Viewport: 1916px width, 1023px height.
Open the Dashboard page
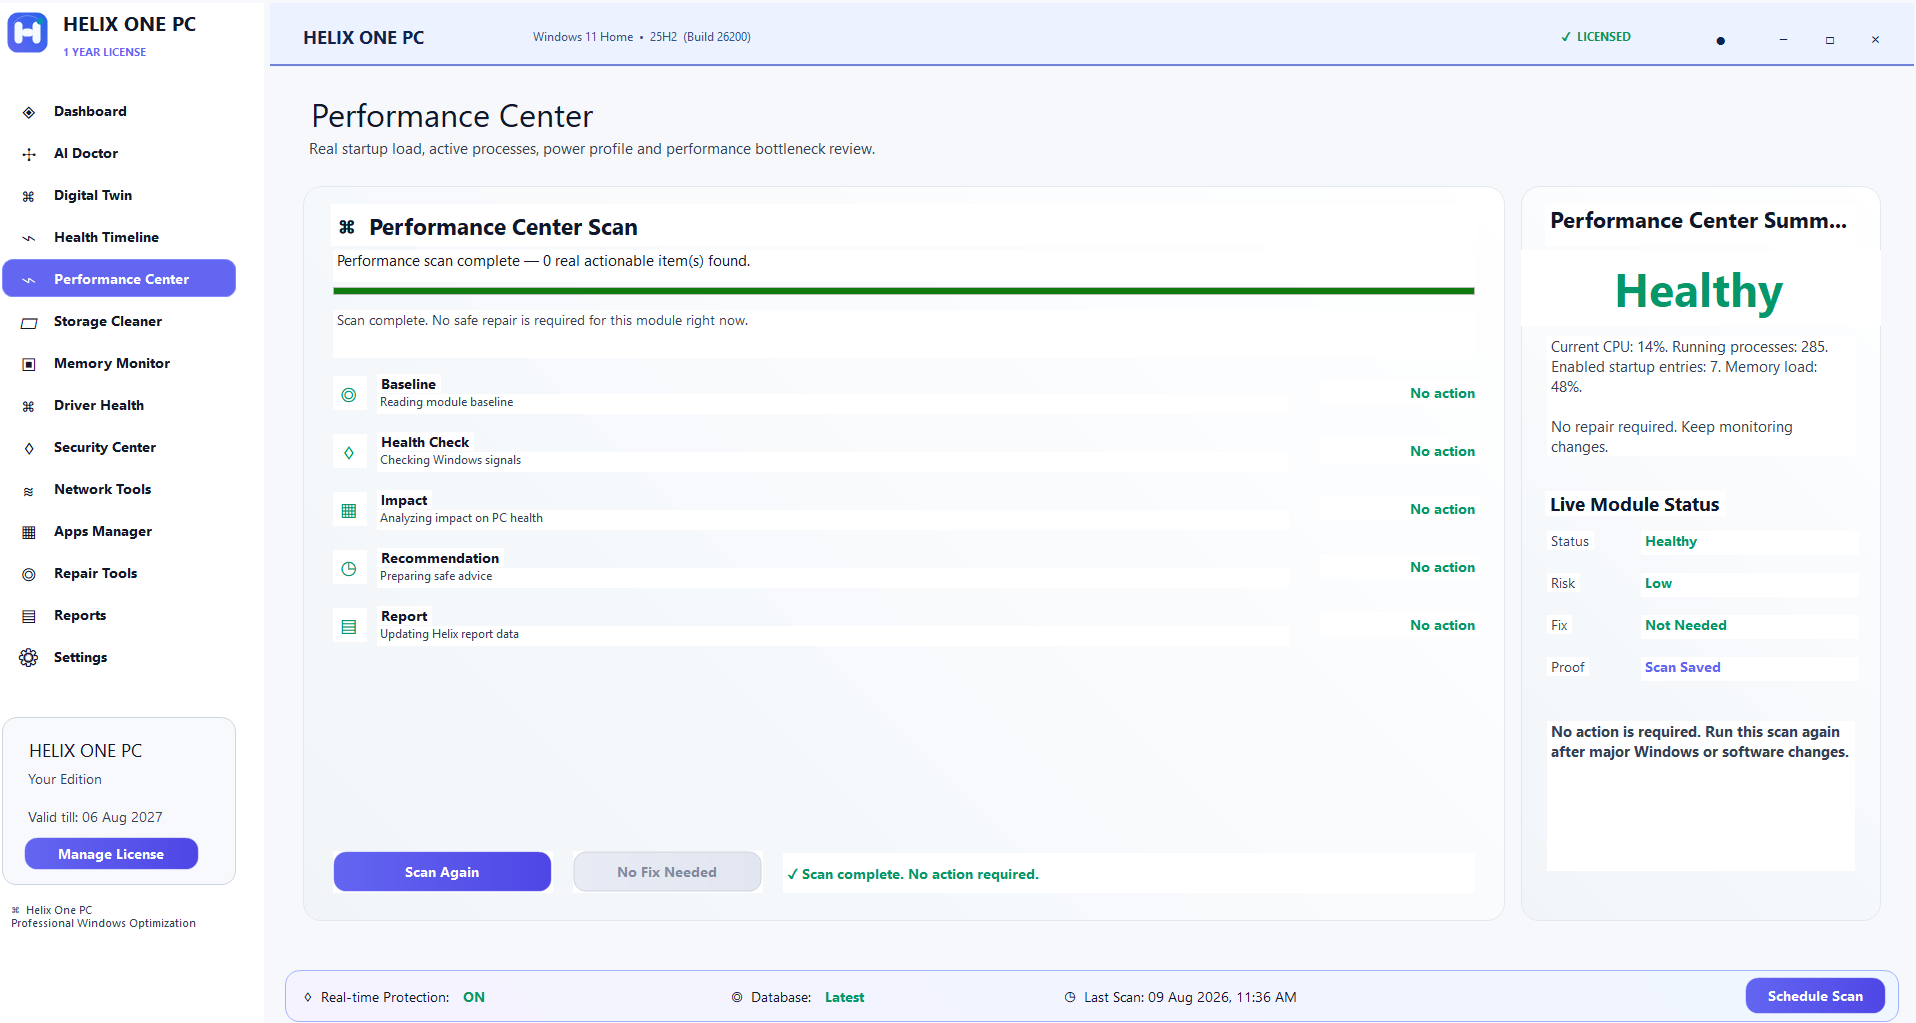[x=119, y=111]
